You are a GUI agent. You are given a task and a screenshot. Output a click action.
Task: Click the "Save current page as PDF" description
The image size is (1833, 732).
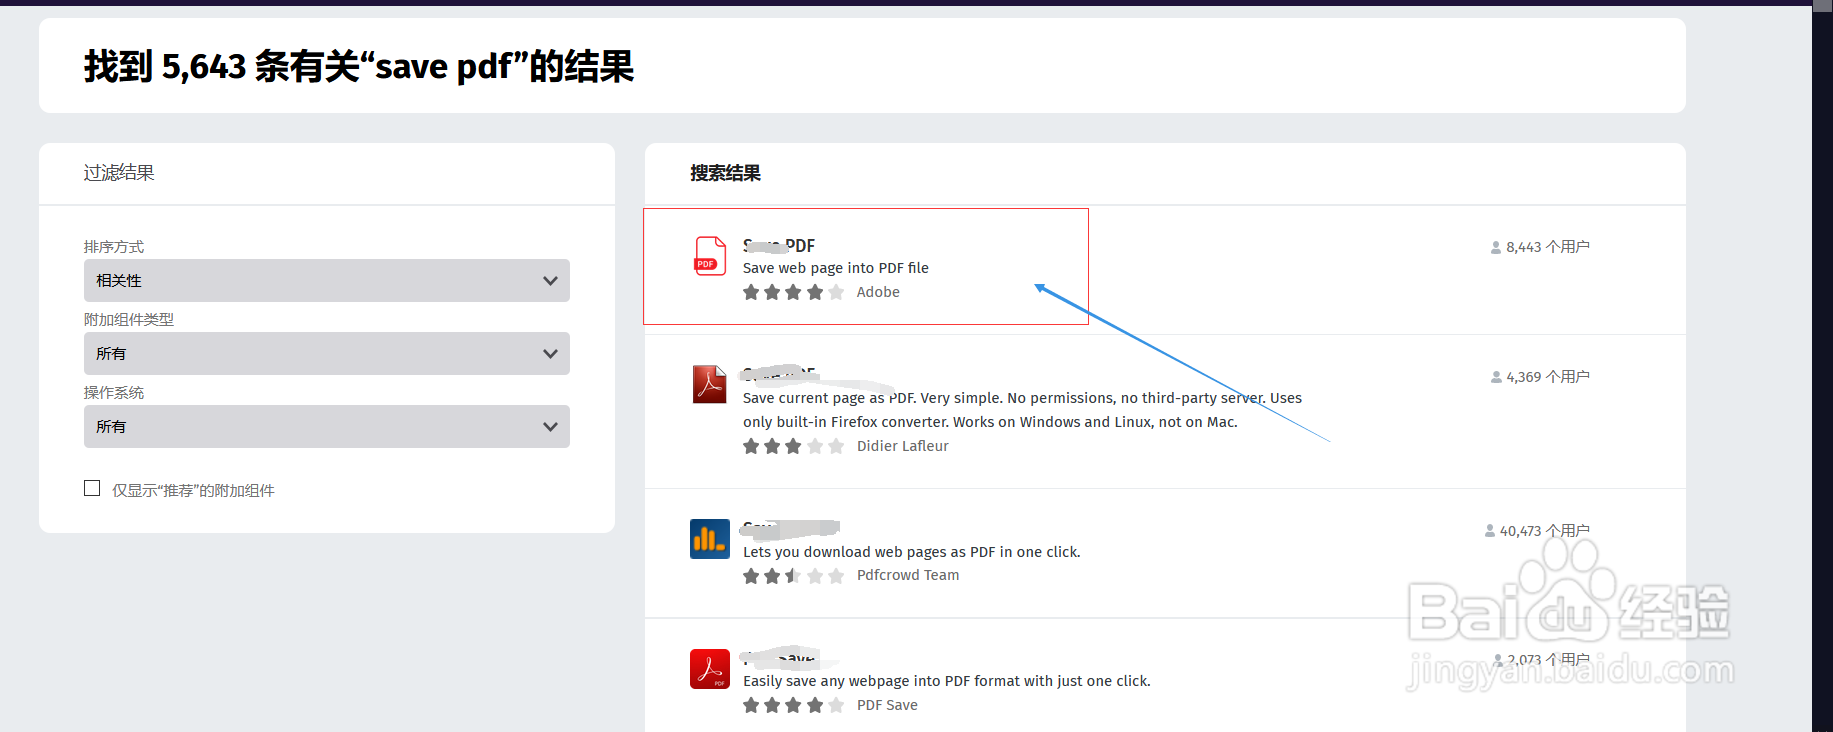click(x=1022, y=410)
